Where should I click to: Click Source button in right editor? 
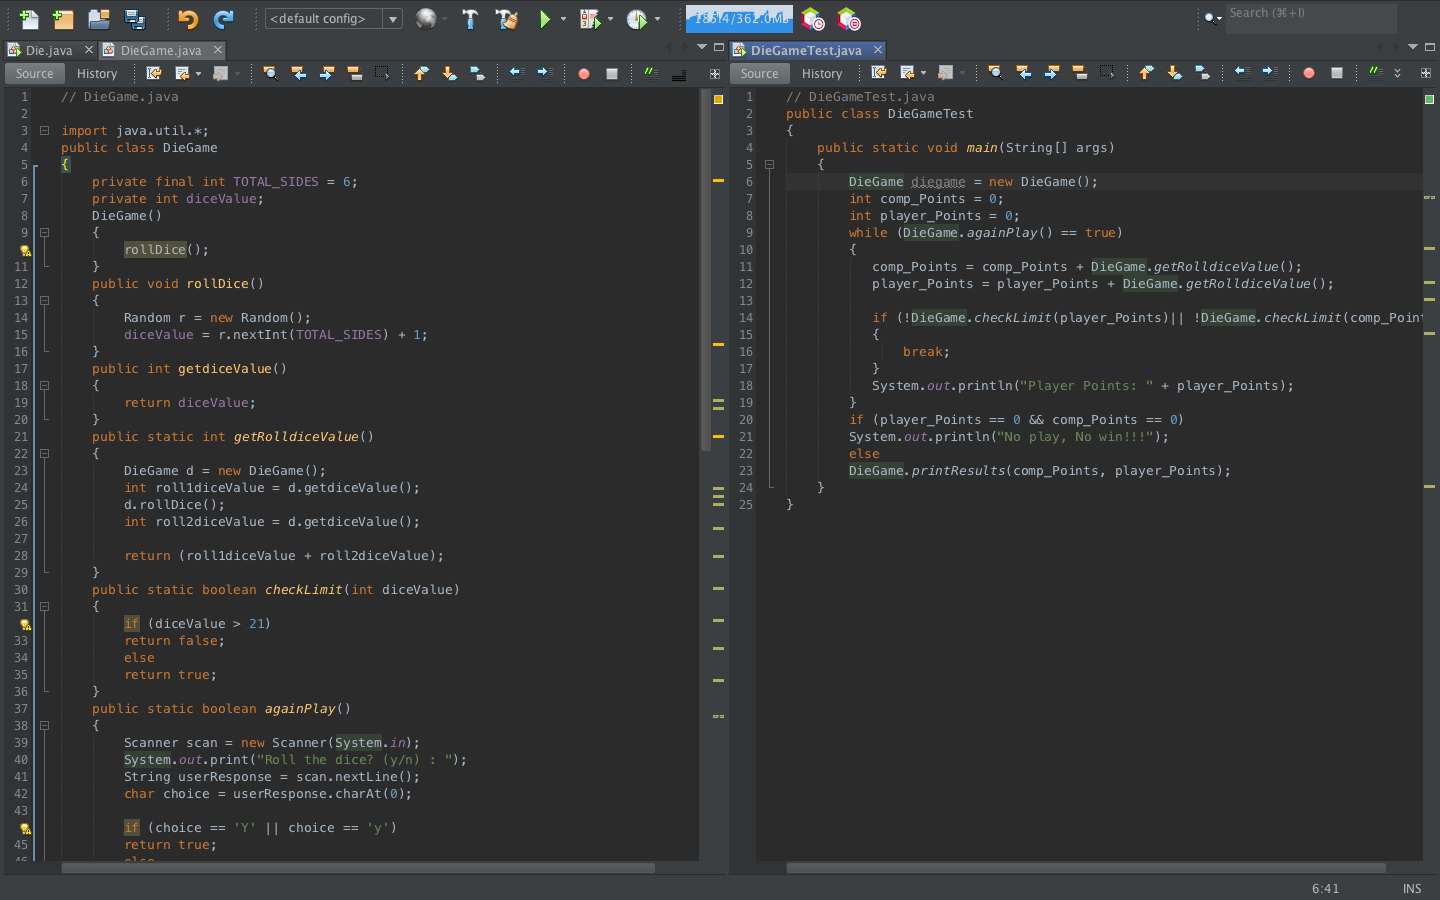coord(760,73)
